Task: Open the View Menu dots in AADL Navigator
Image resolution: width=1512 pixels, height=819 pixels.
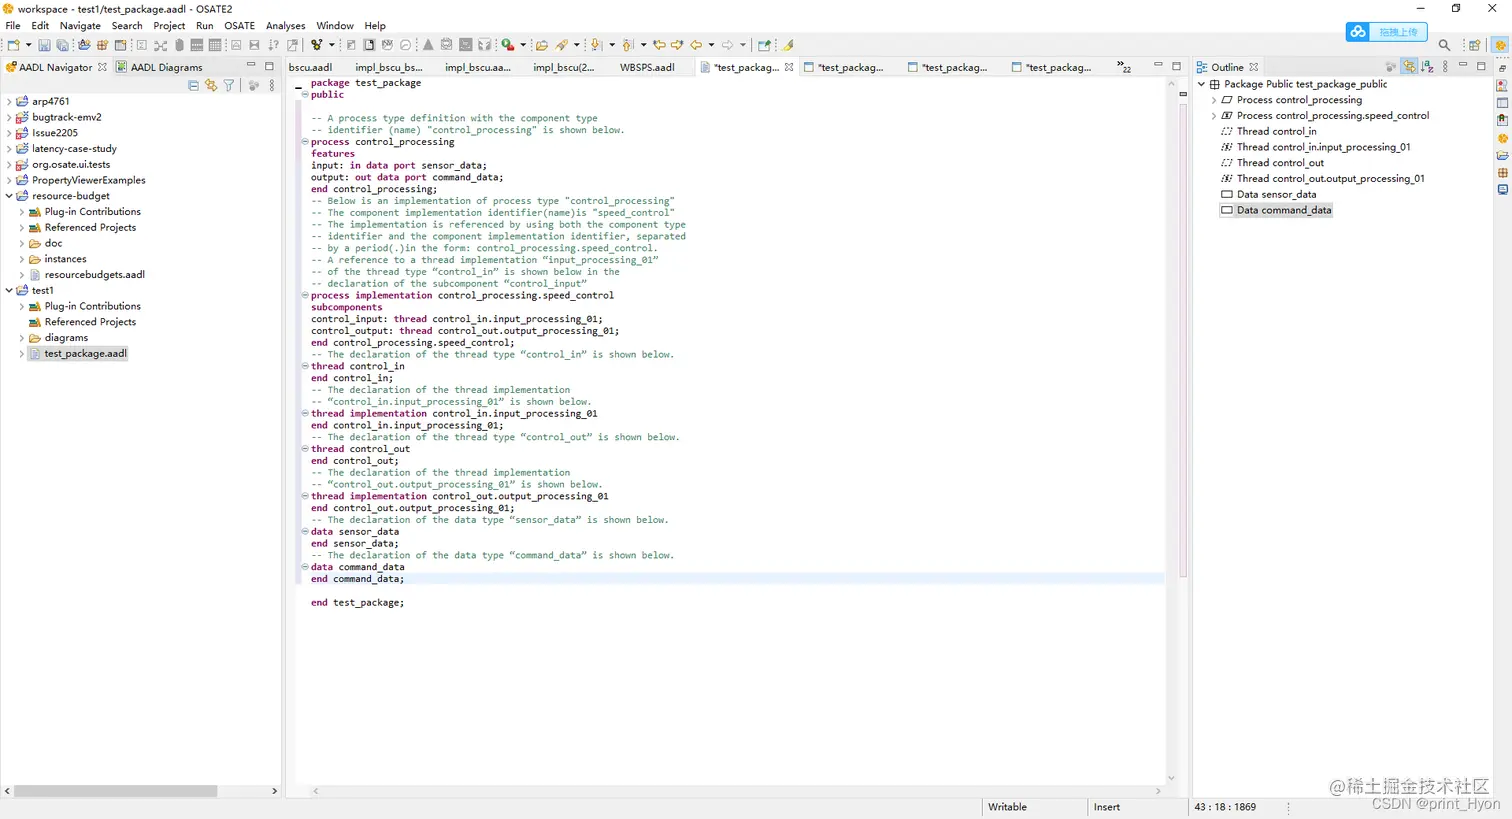Action: (x=272, y=86)
